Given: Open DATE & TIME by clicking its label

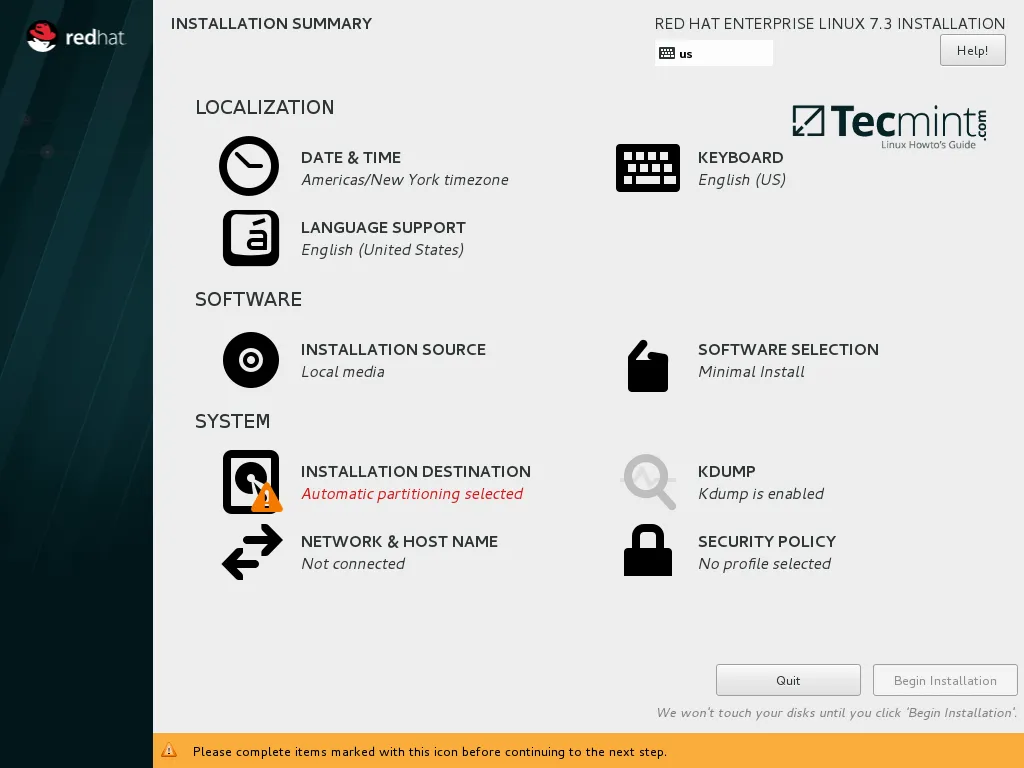Looking at the screenshot, I should [350, 157].
